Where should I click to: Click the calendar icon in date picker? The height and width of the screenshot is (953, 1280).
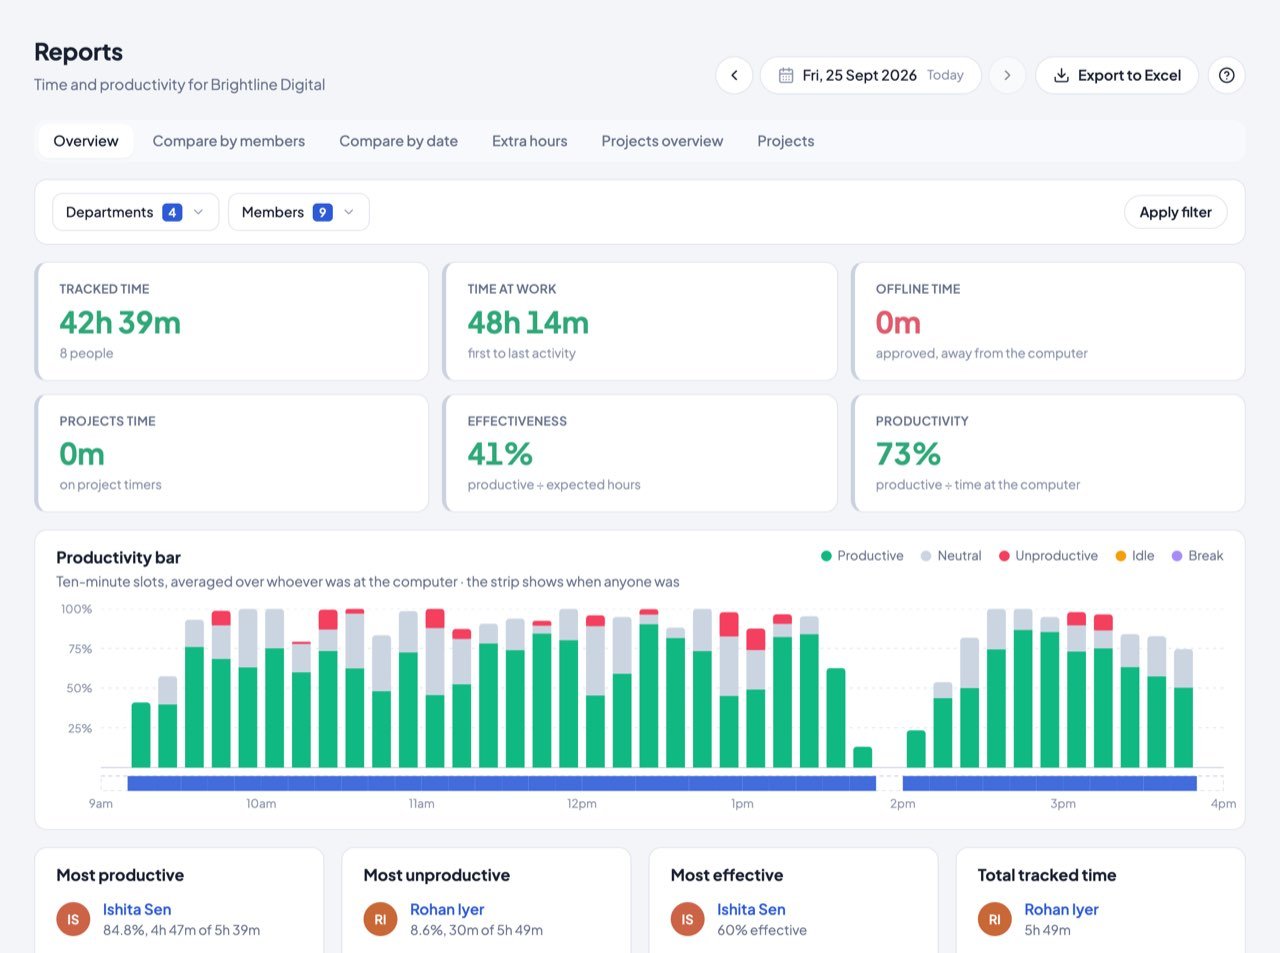point(786,75)
